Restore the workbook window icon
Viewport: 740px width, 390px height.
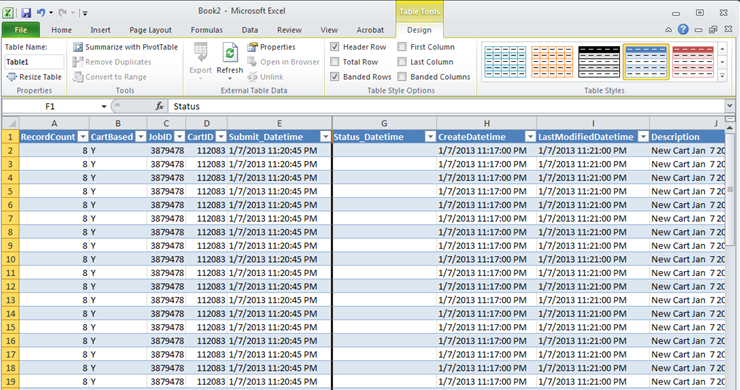click(x=713, y=29)
